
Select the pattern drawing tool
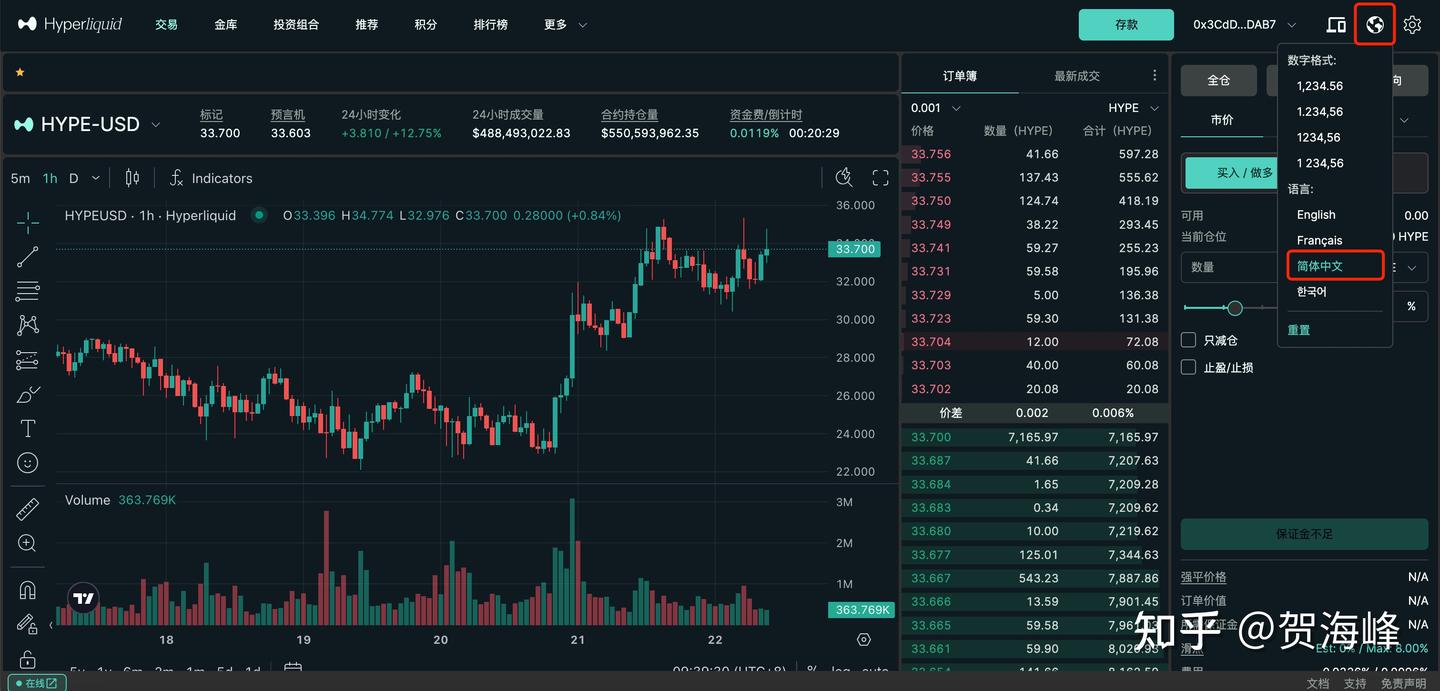[x=28, y=325]
